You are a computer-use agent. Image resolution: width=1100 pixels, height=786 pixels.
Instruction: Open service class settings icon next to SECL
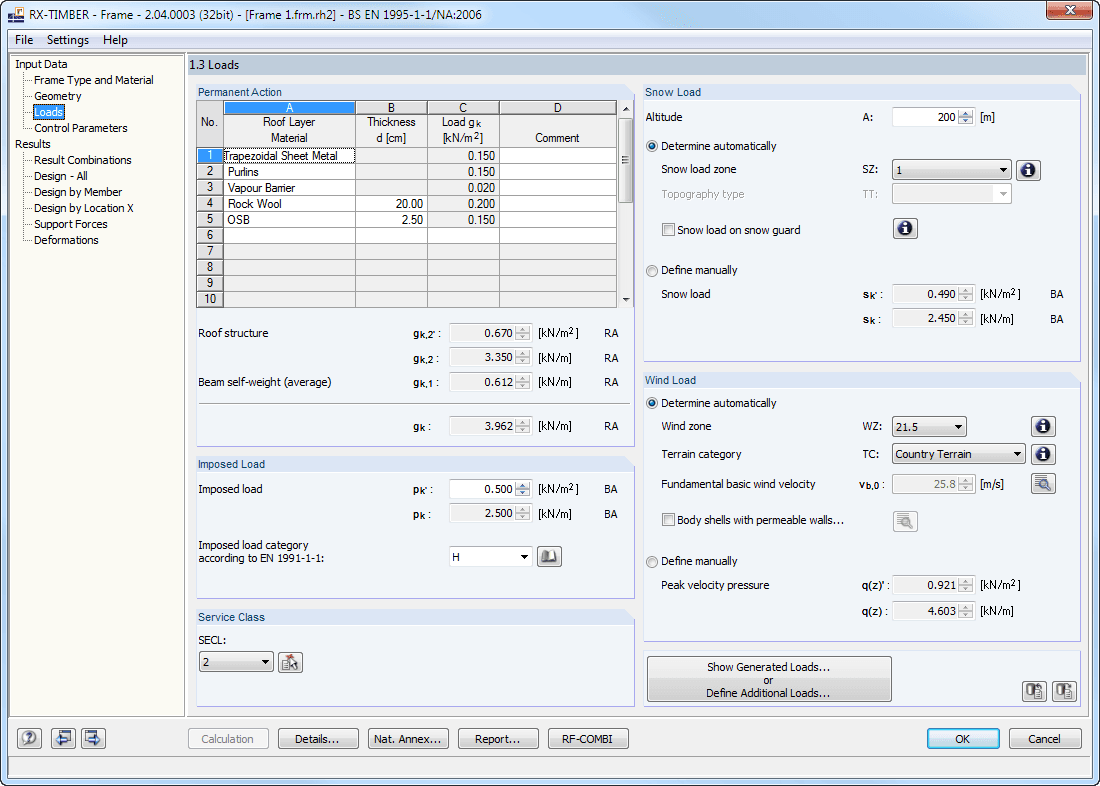(x=290, y=662)
